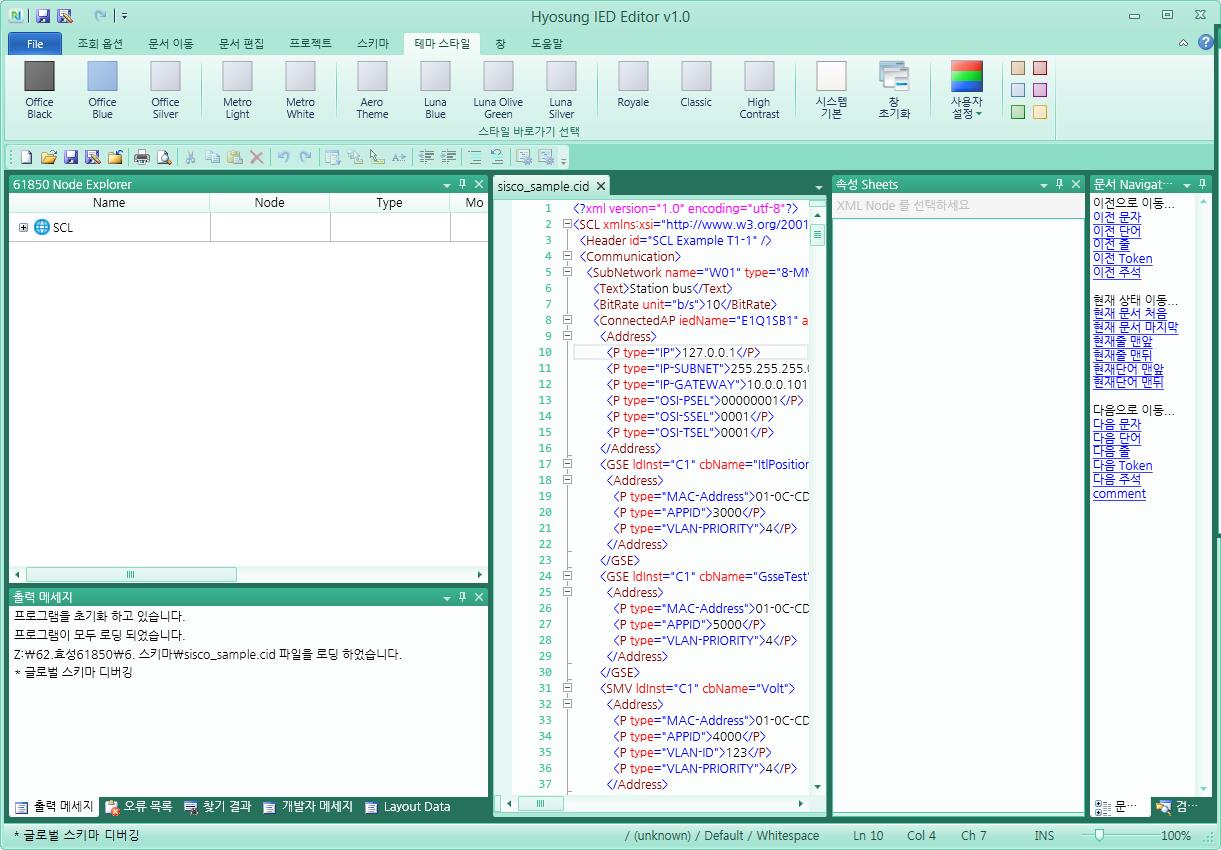The height and width of the screenshot is (850, 1221).
Task: Click the 창 초기화 window reset icon
Action: (x=893, y=90)
